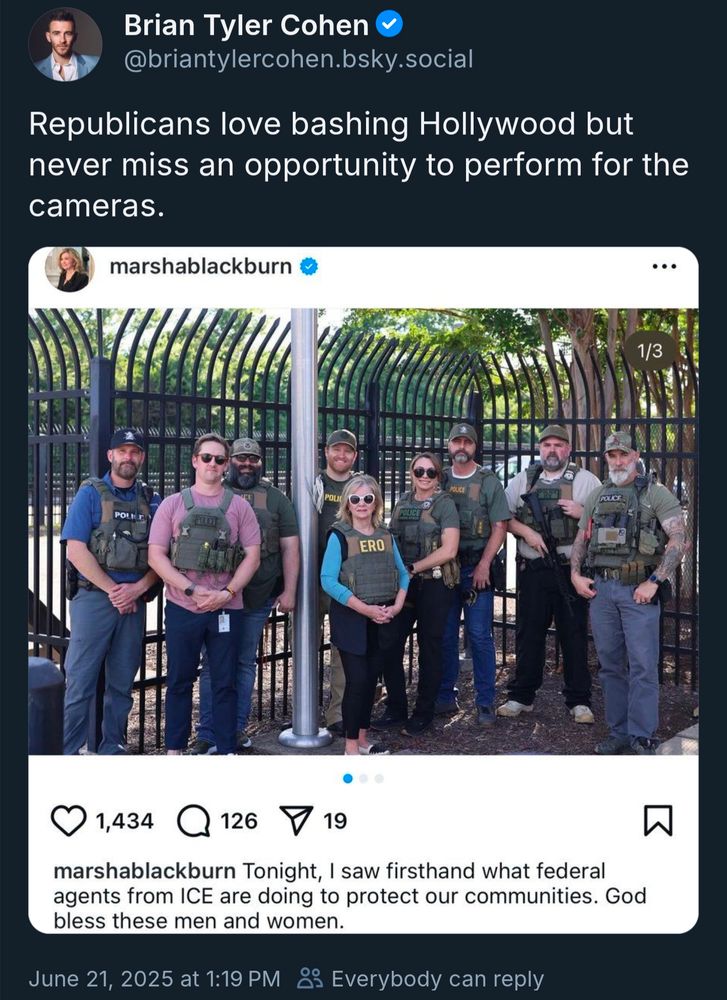Image resolution: width=727 pixels, height=1000 pixels.
Task: Click marshablackburn's blue verified badge
Action: point(309,267)
